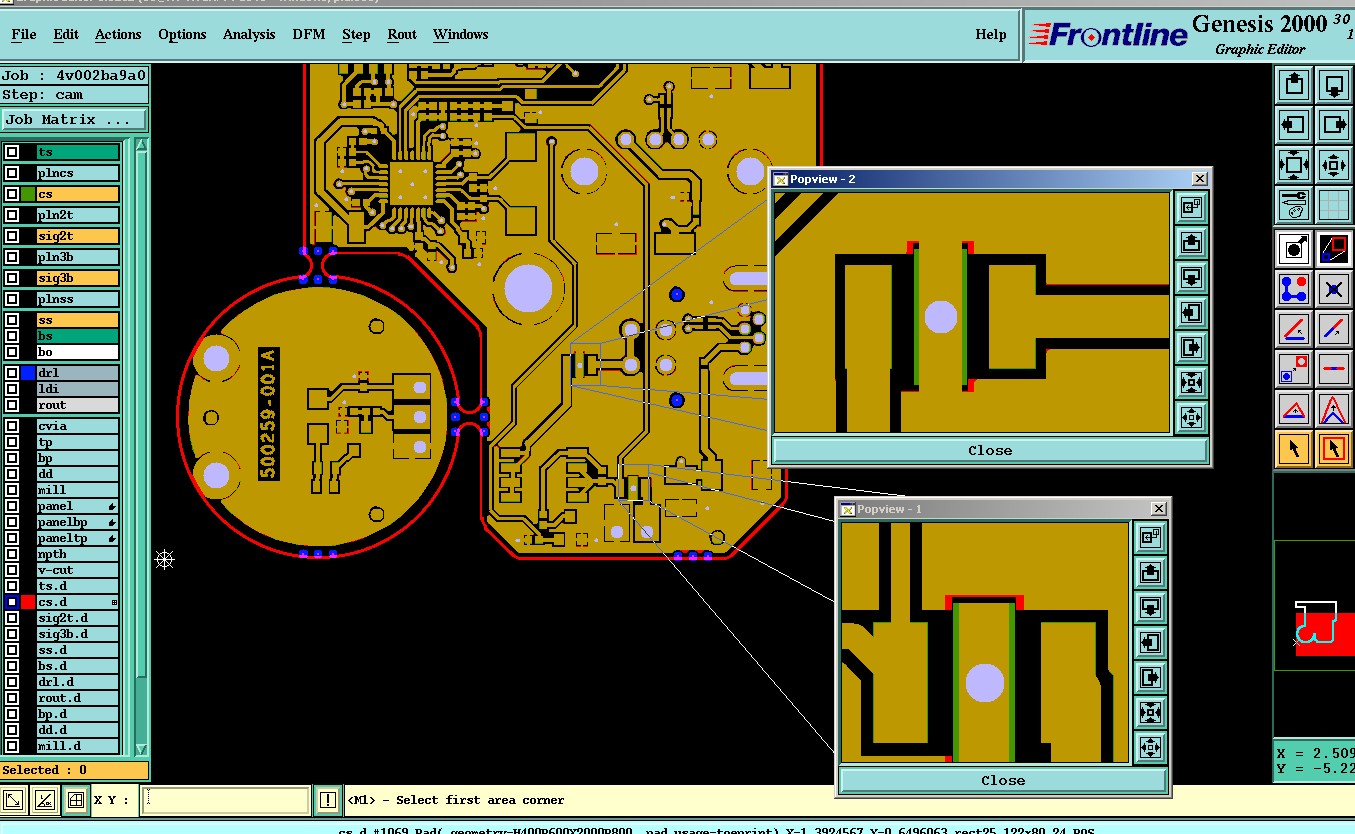Open the Analysis menu
This screenshot has width=1355, height=834.
click(249, 34)
